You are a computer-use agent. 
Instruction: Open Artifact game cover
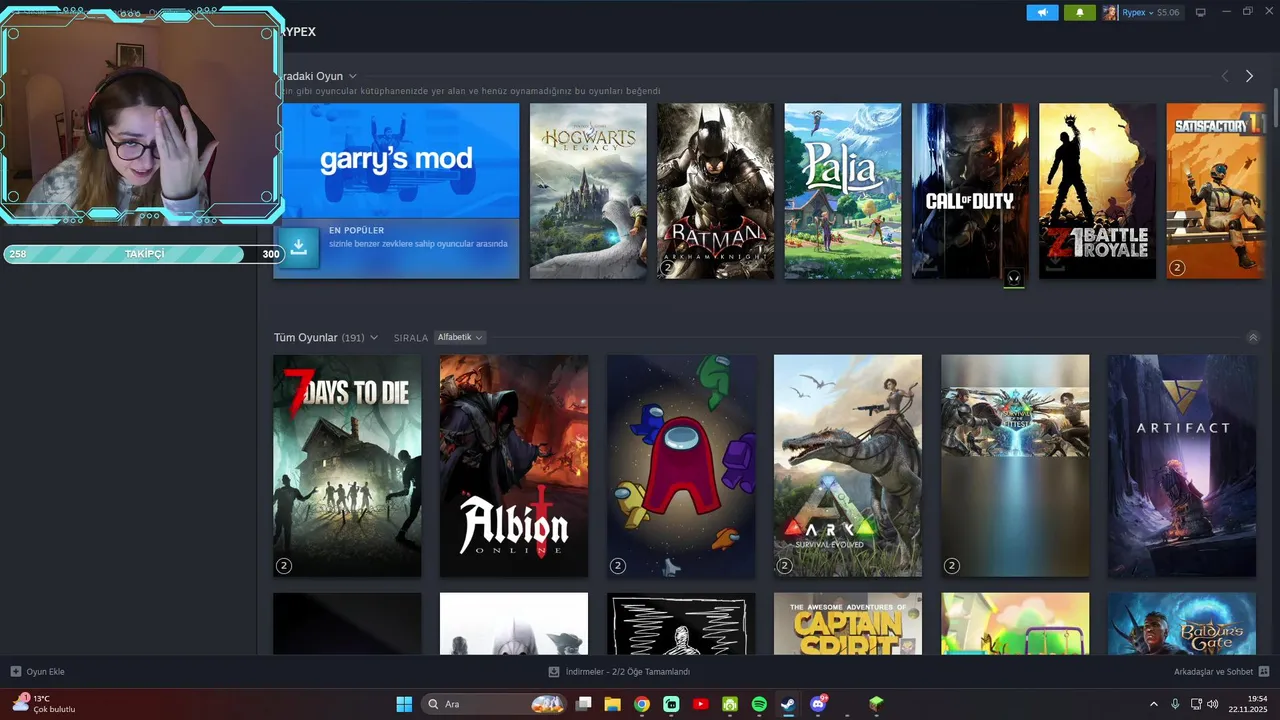(1182, 466)
